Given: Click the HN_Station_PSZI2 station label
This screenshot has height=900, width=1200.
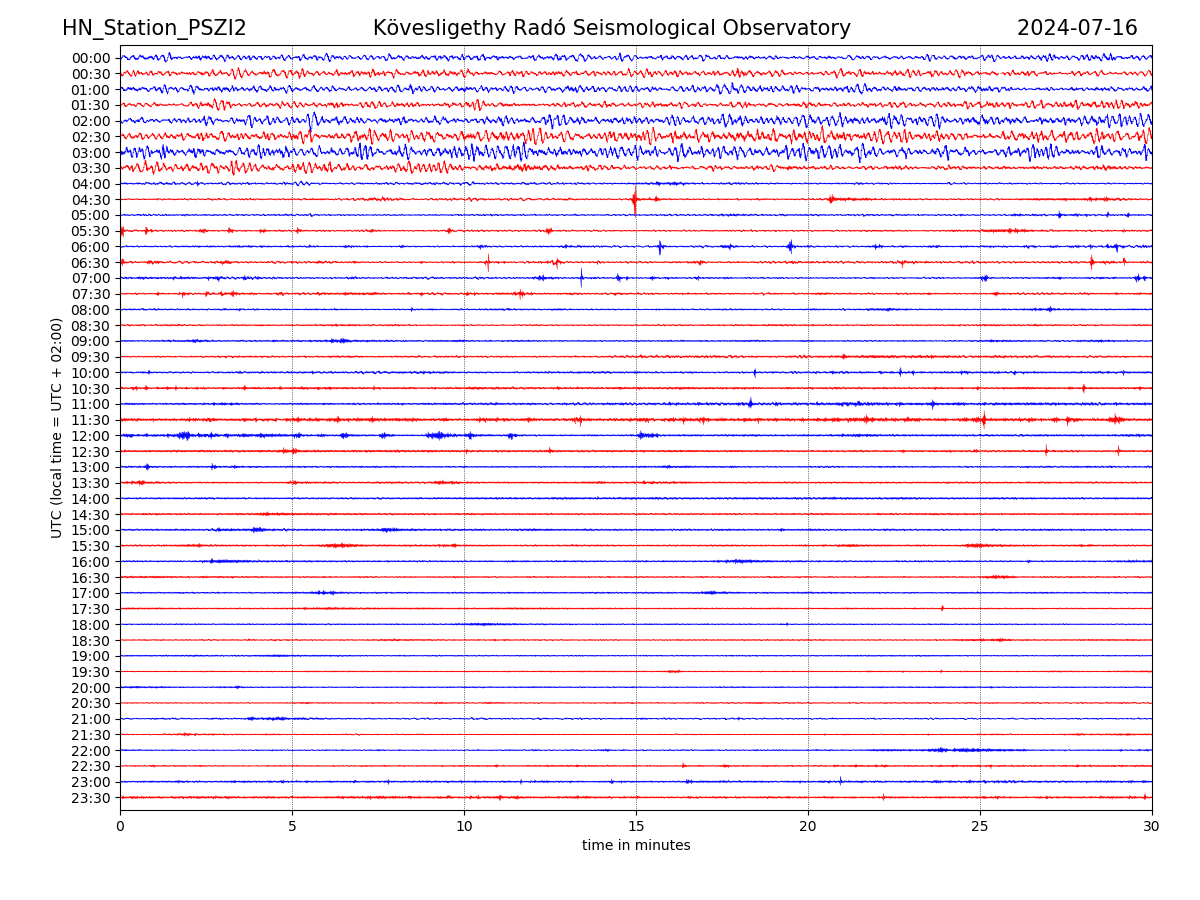Looking at the screenshot, I should tap(154, 28).
